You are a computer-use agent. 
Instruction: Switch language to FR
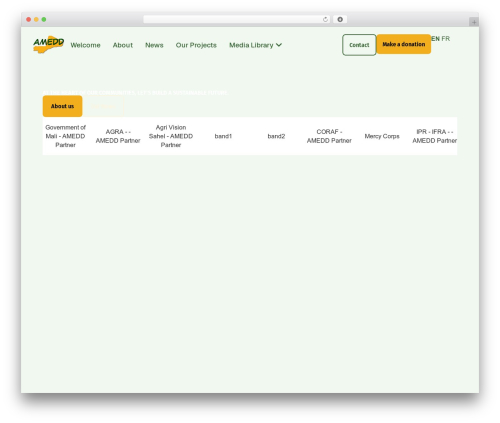(x=446, y=39)
